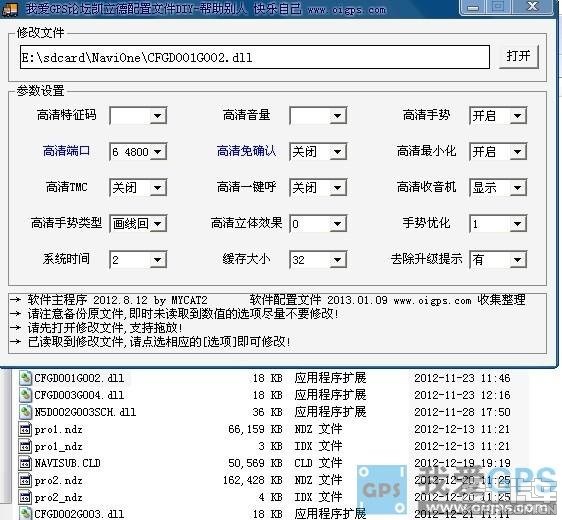Click the CFGD001G002.dll file icon
The image size is (562, 520).
[25, 378]
